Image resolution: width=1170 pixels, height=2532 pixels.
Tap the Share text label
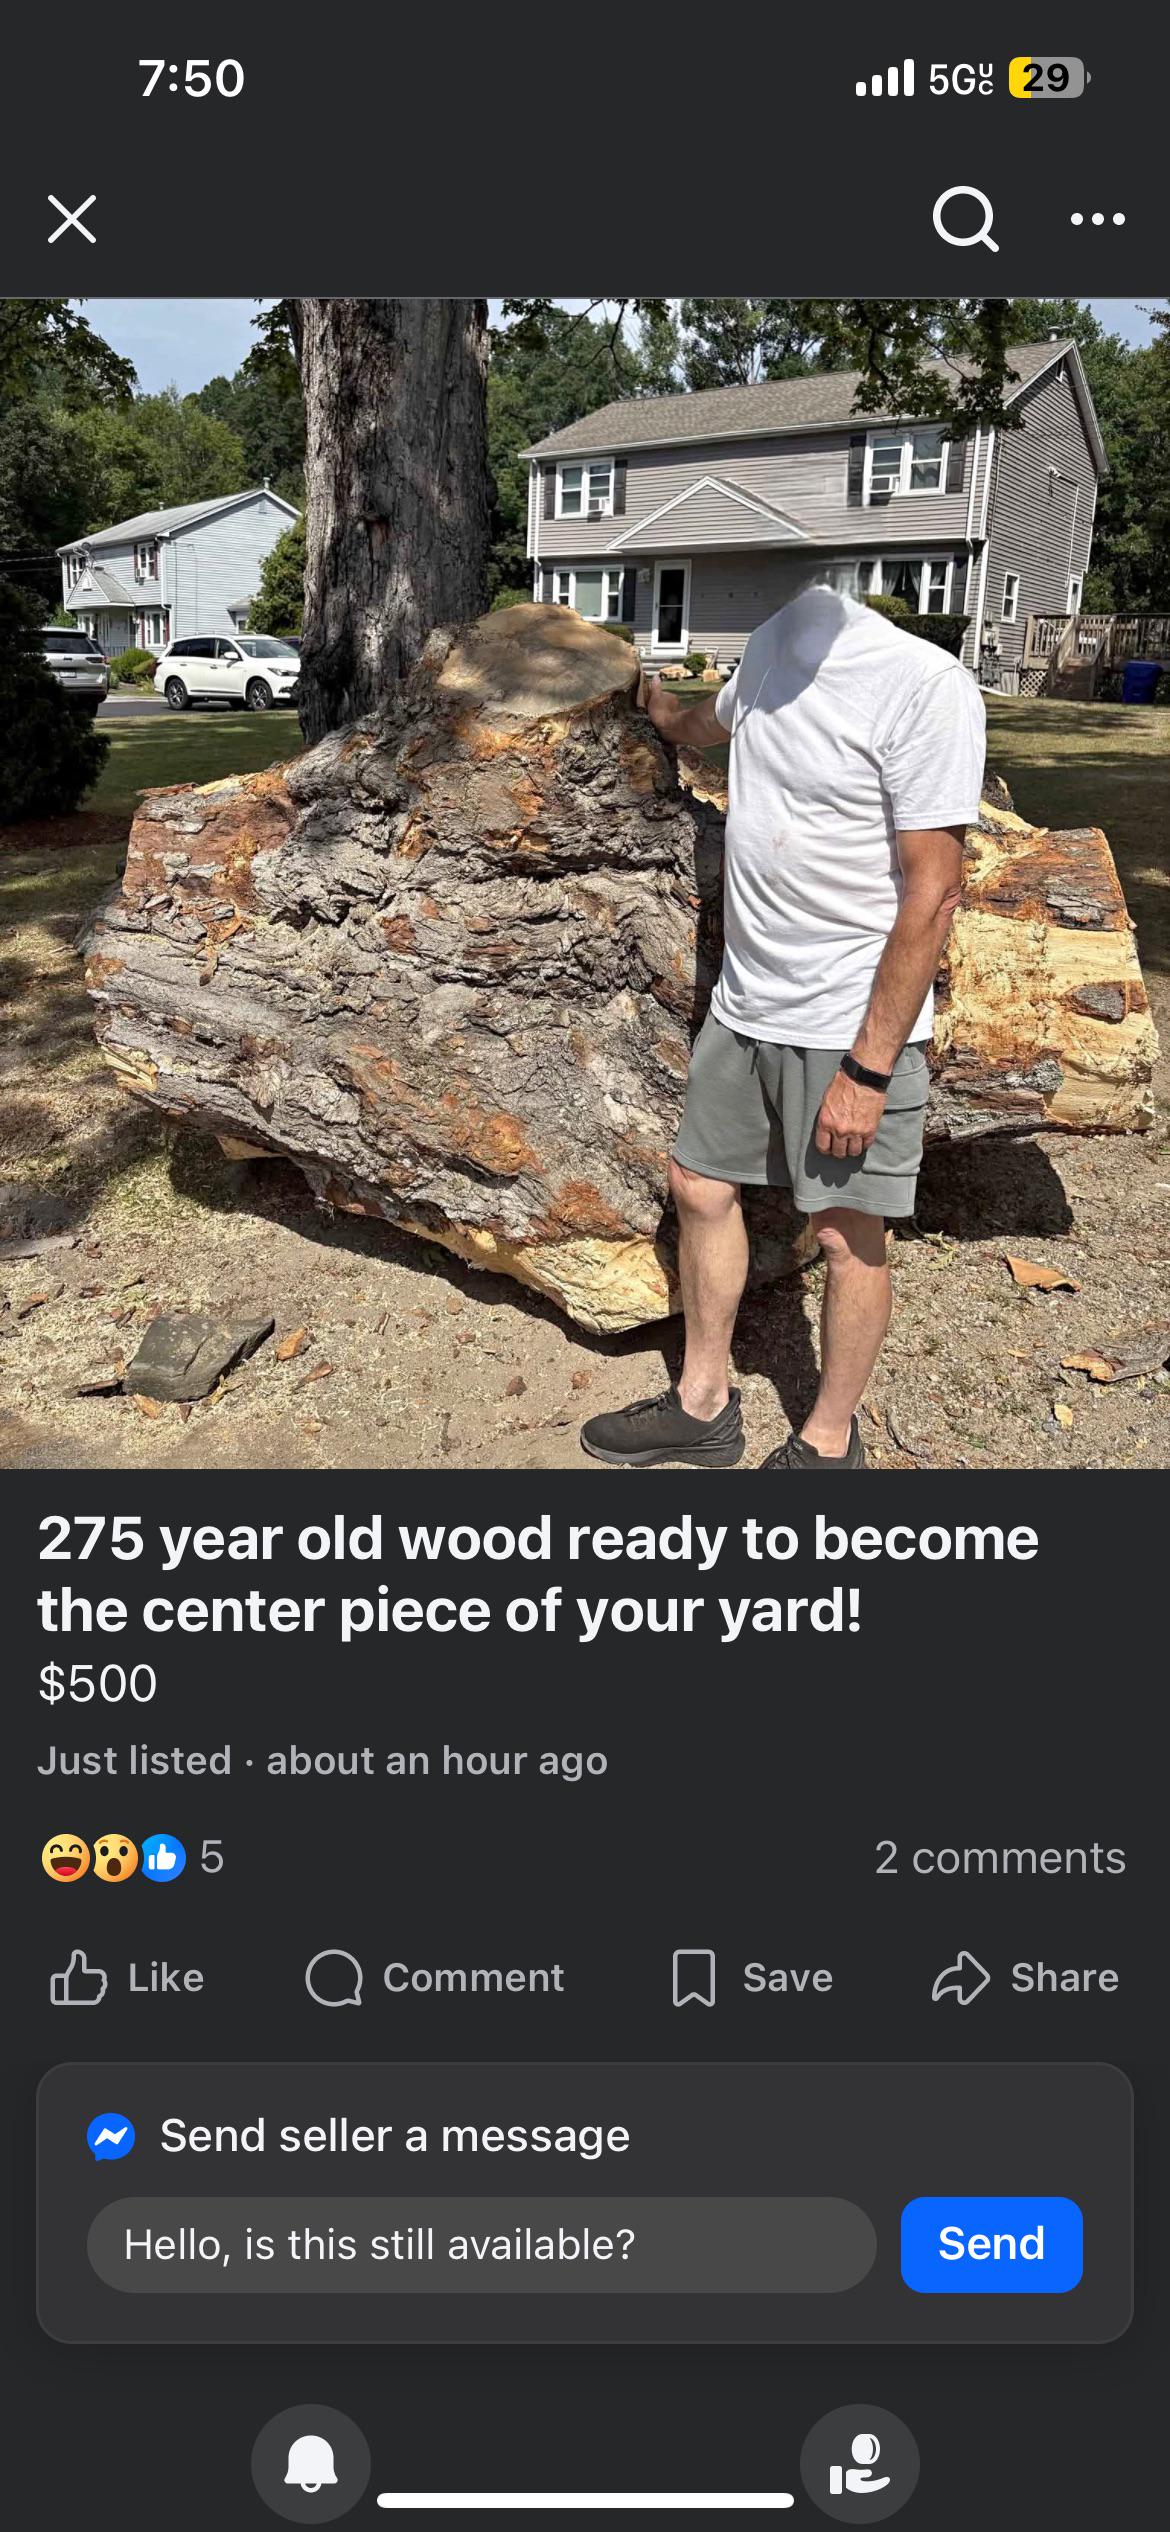(1065, 1978)
